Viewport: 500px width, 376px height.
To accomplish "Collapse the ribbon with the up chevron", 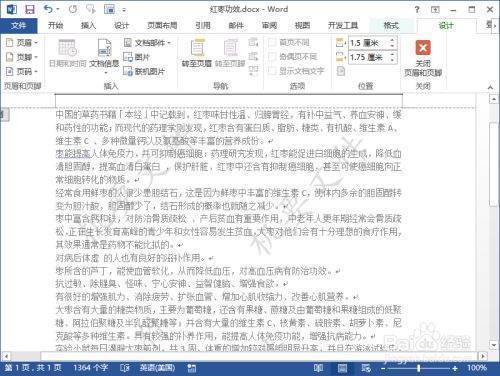I will (x=490, y=87).
